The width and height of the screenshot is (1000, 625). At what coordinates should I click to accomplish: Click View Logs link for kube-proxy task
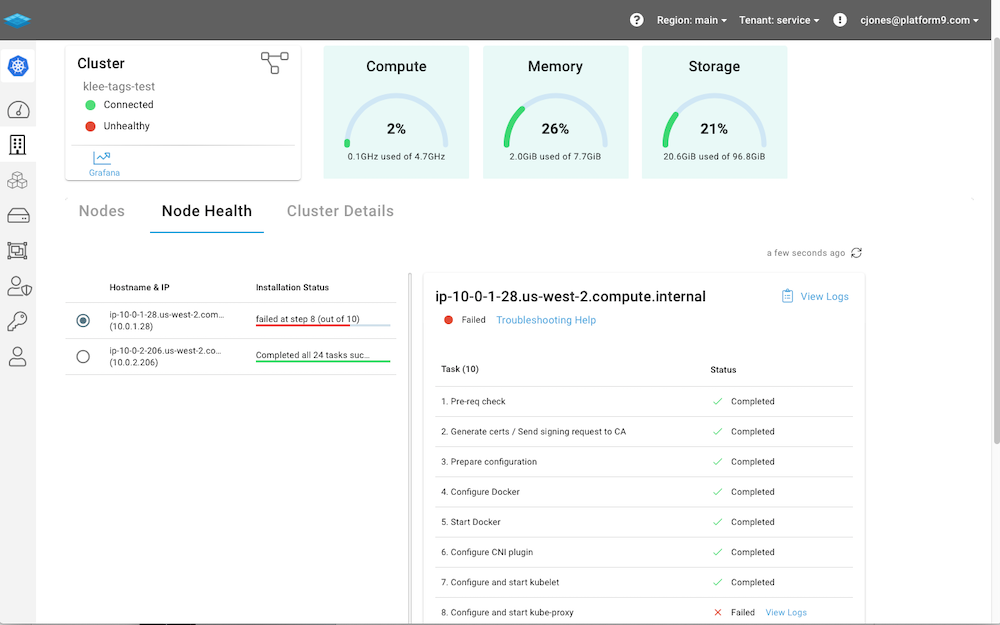tap(786, 612)
